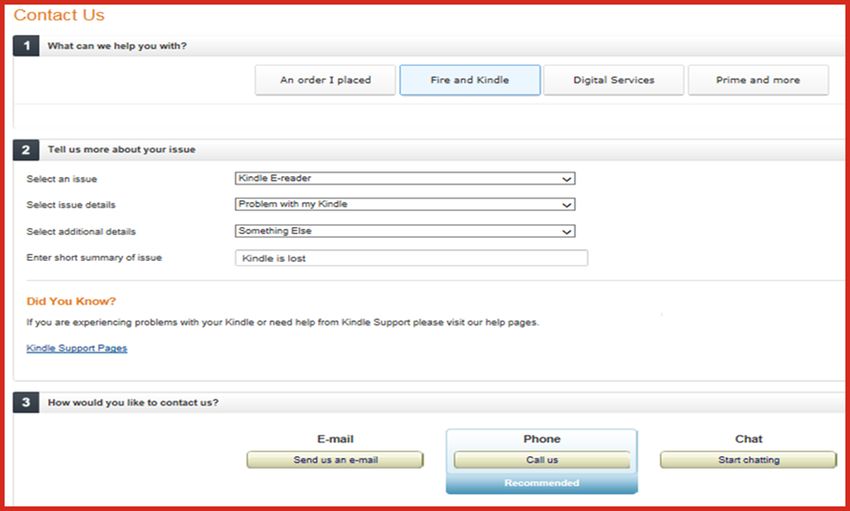The width and height of the screenshot is (850, 511).
Task: Click the 'Did You Know?' heading
Action: pyautogui.click(x=71, y=301)
